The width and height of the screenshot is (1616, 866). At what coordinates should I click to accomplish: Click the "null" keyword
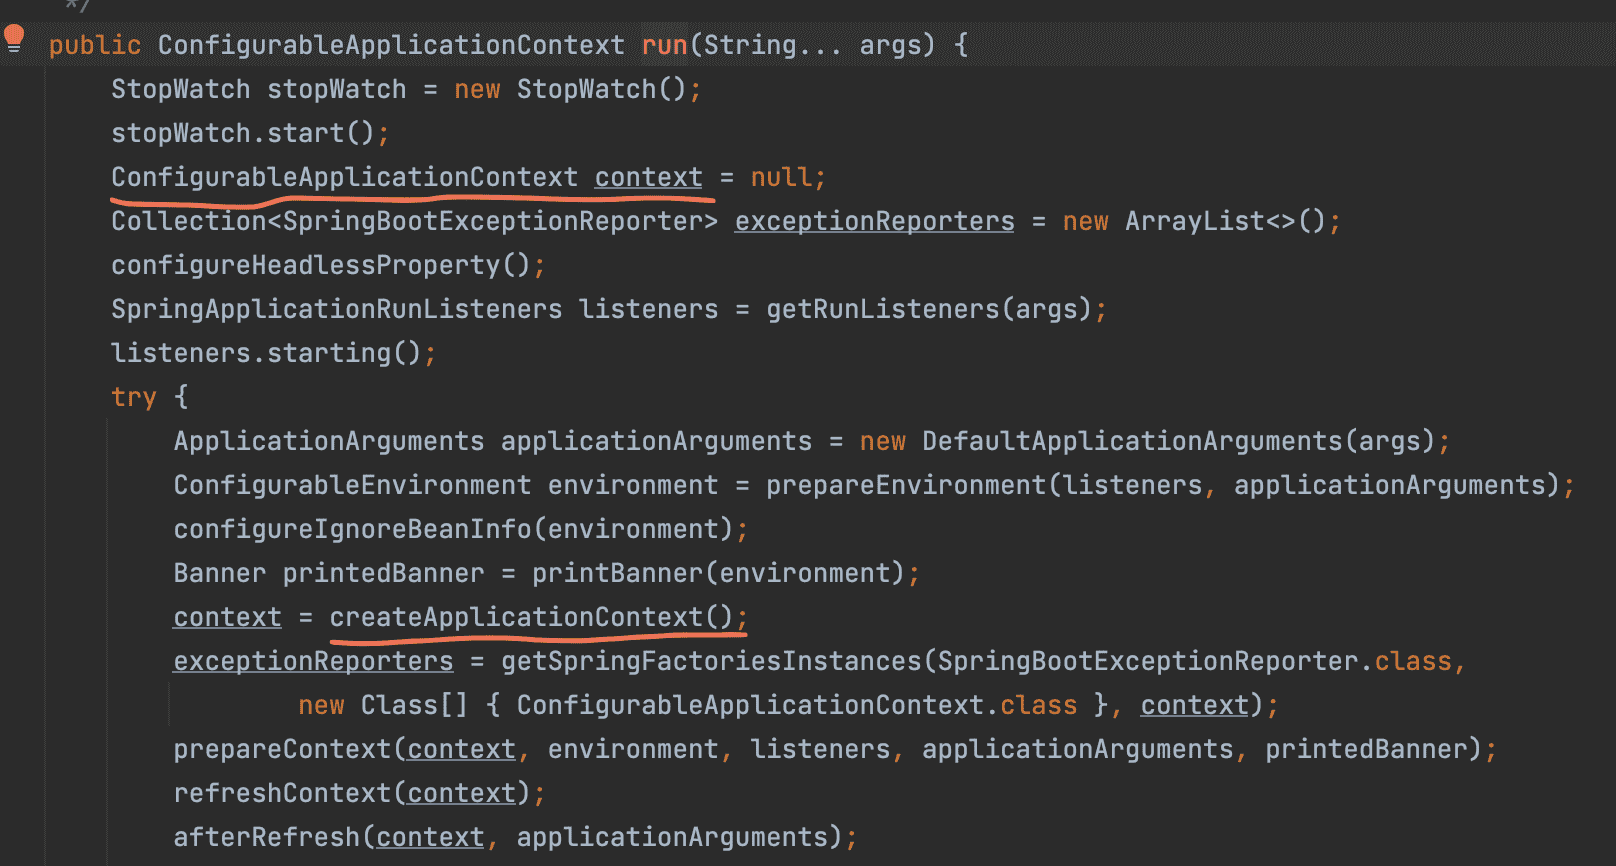pyautogui.click(x=782, y=177)
